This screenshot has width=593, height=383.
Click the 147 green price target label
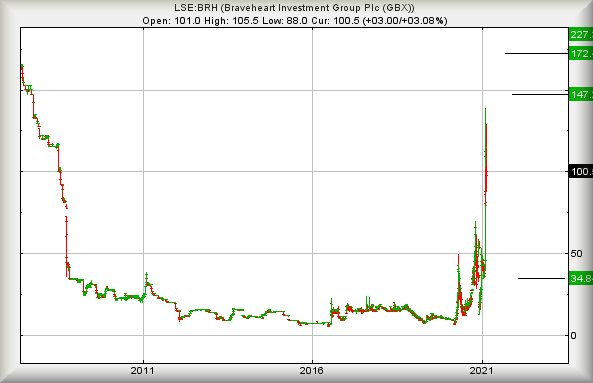click(581, 95)
